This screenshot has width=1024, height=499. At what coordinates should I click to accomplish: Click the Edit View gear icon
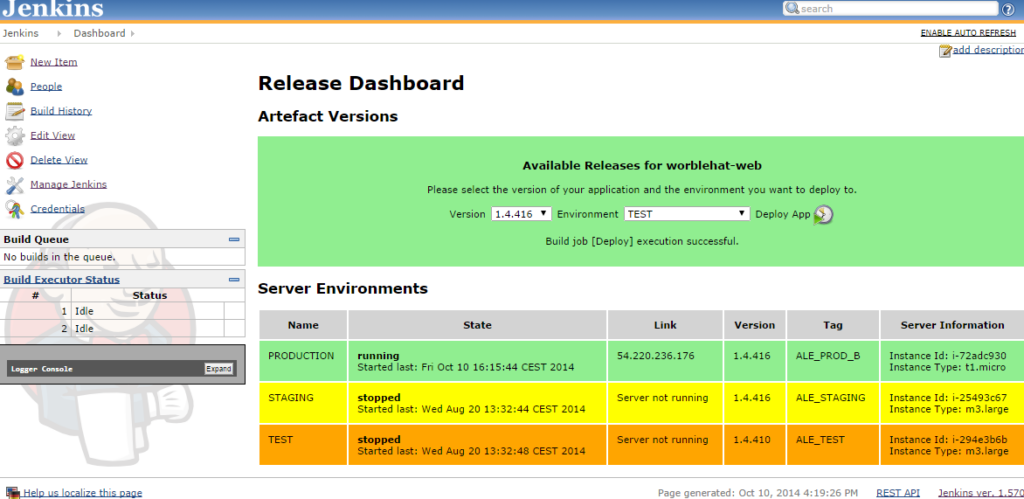(14, 136)
